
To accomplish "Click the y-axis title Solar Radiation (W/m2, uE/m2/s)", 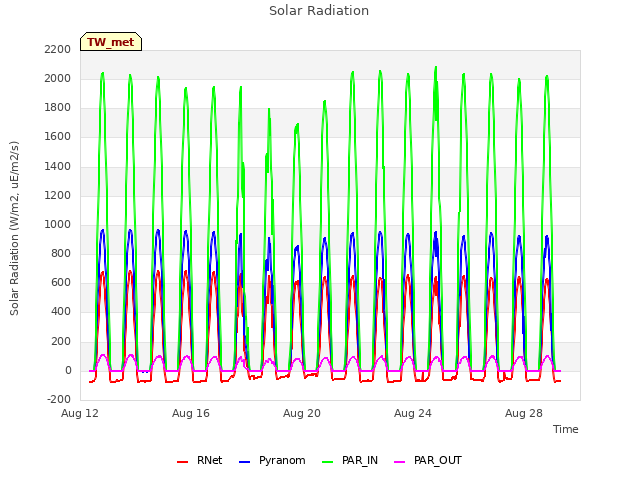I will pos(14,228).
